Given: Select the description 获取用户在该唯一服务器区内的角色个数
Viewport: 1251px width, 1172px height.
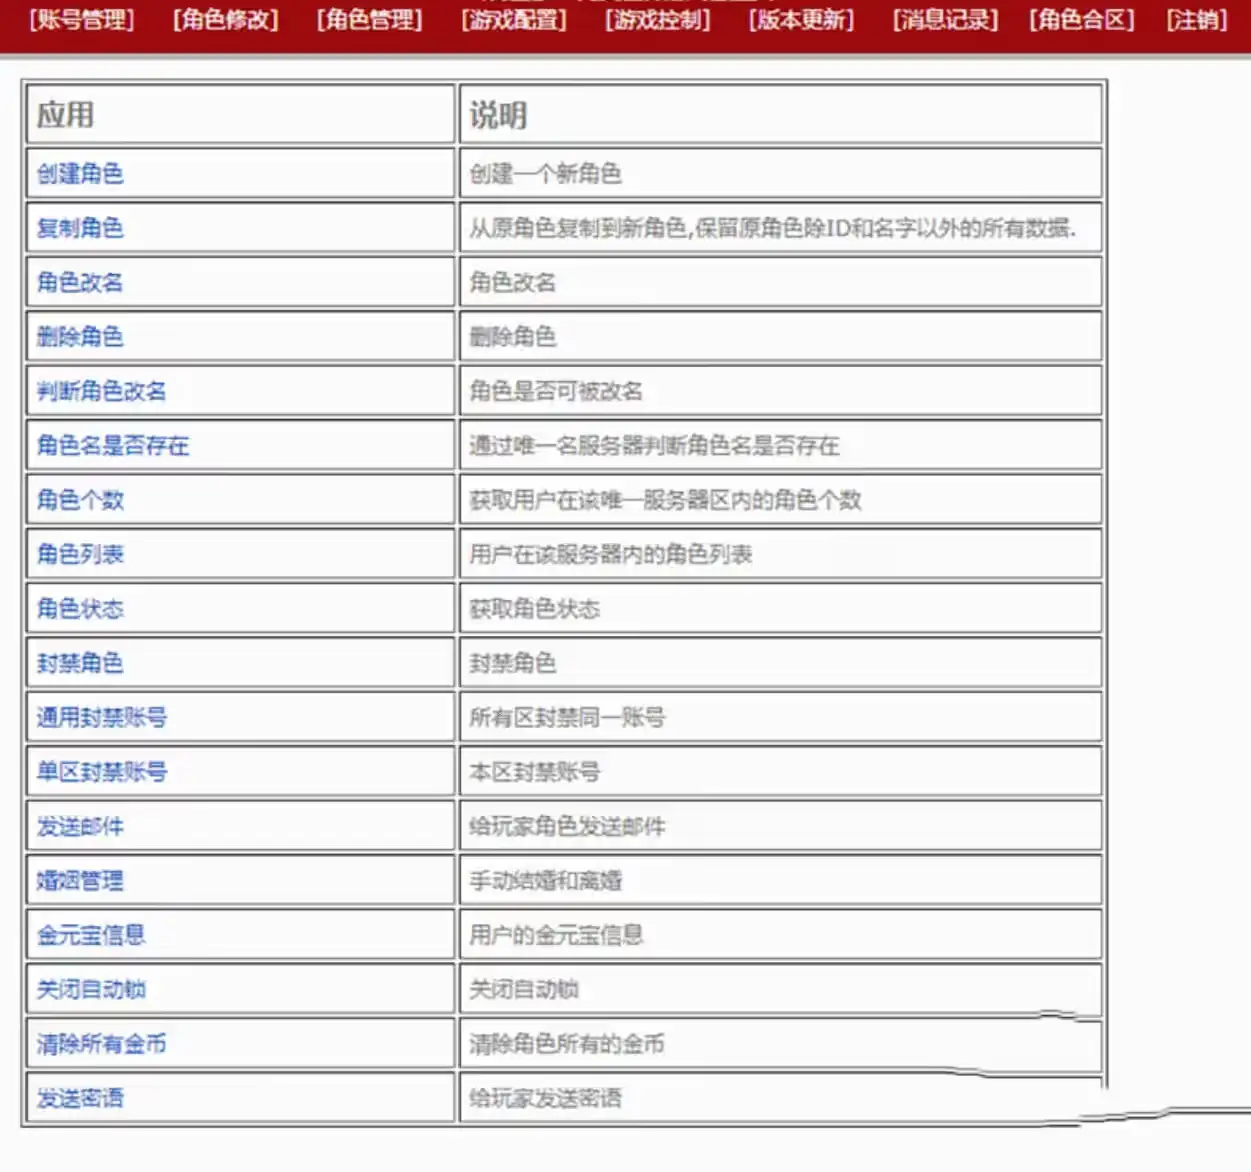Looking at the screenshot, I should 665,500.
